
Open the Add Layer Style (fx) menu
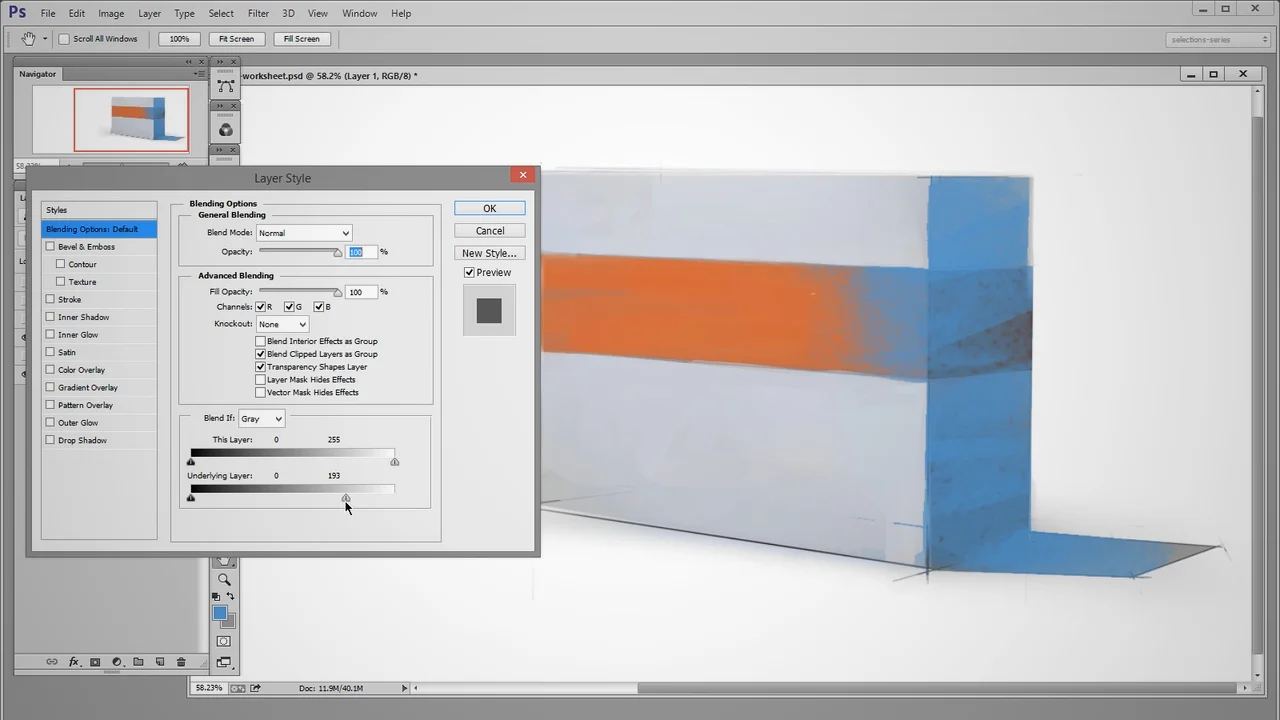[x=74, y=661]
